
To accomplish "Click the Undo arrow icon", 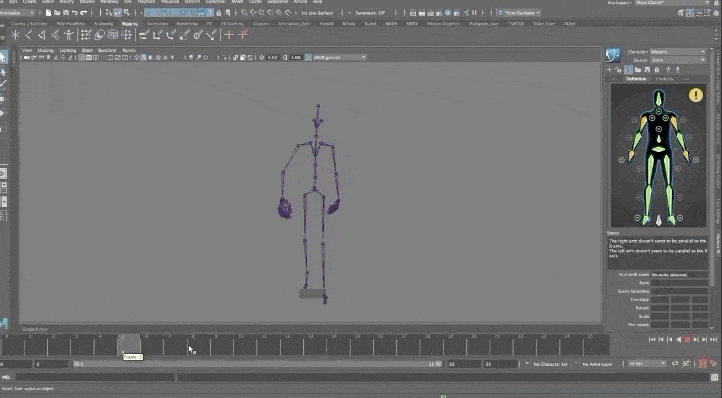I will point(75,13).
